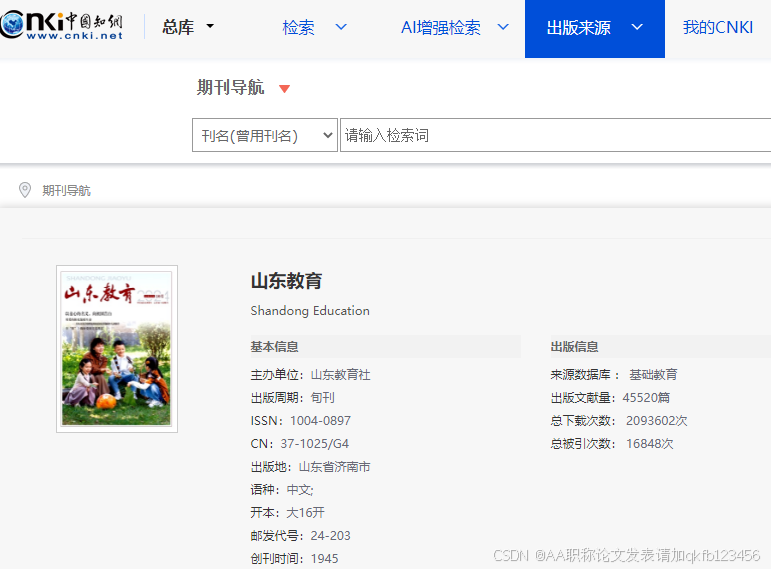Click 总被引次数 value 16848次
771x569 pixels.
pos(650,444)
